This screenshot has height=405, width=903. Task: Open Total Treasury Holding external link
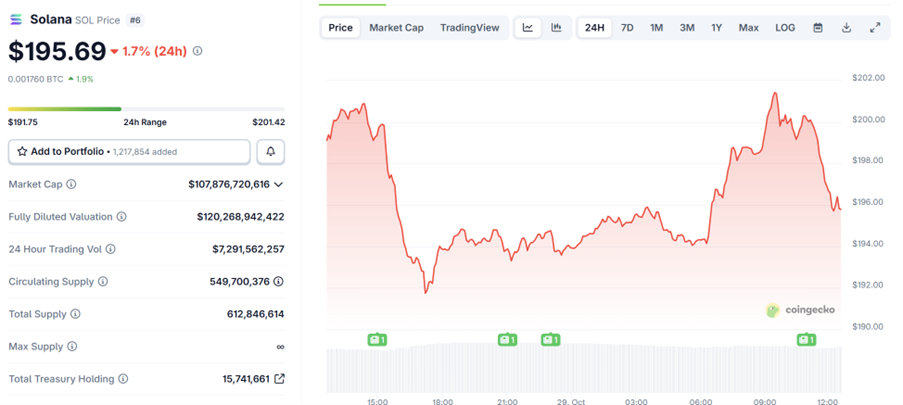[279, 379]
